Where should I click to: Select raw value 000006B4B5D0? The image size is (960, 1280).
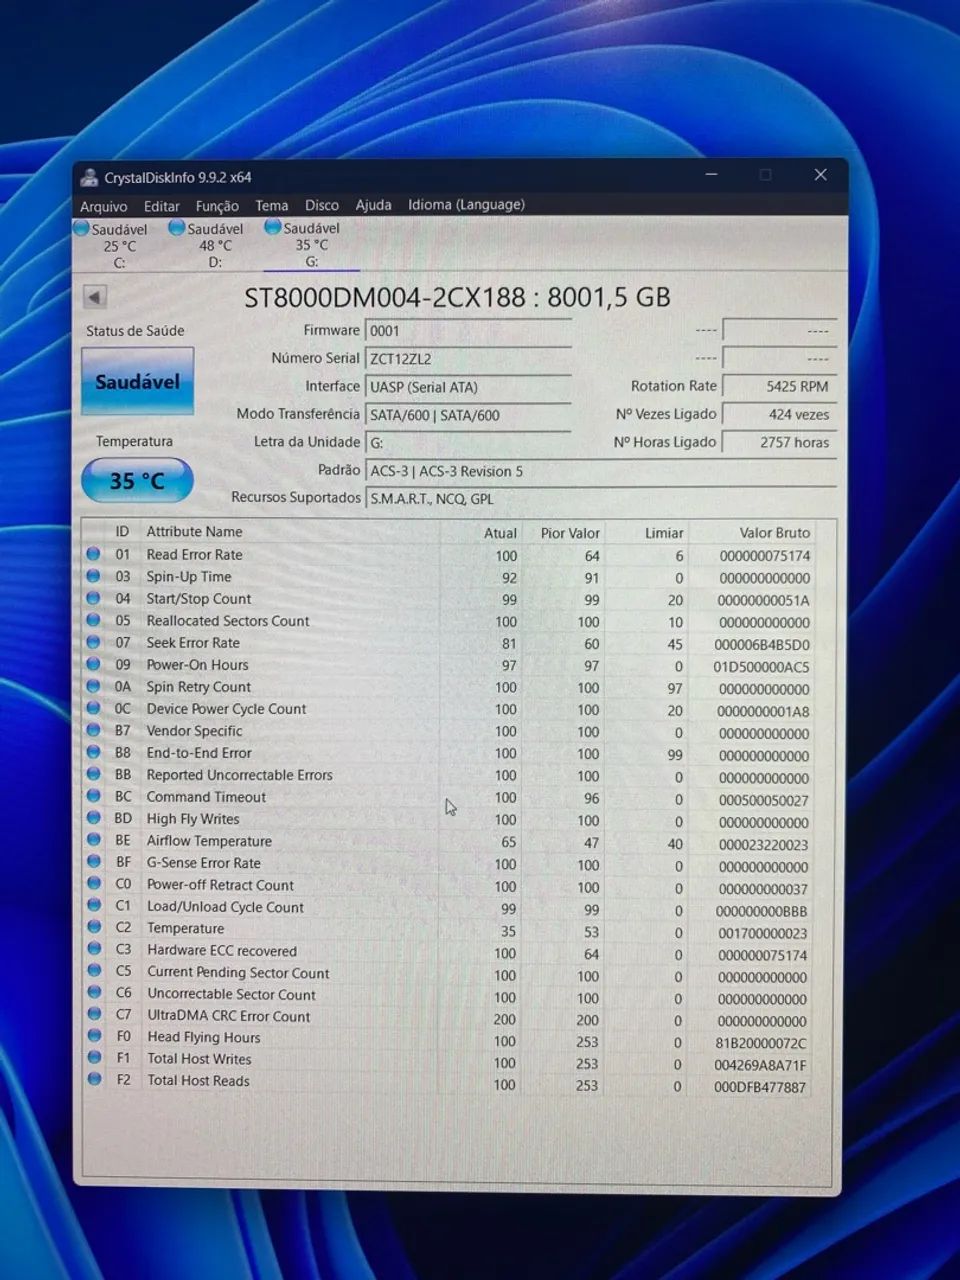click(762, 644)
